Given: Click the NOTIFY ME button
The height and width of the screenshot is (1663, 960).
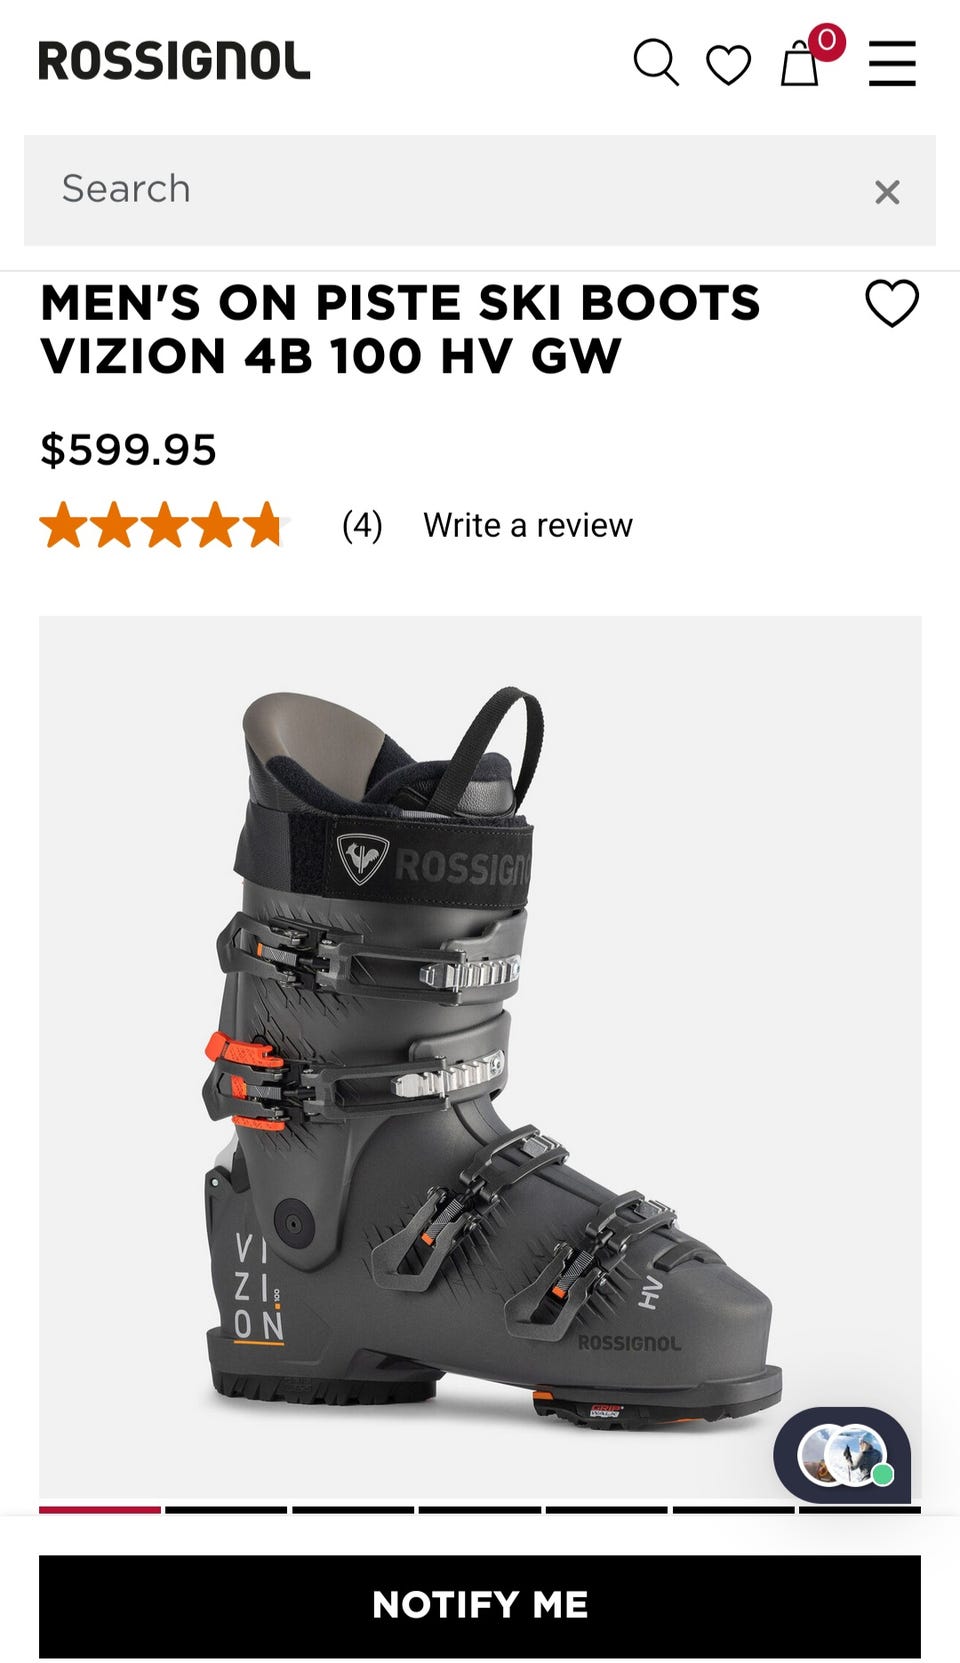Looking at the screenshot, I should tap(480, 1605).
